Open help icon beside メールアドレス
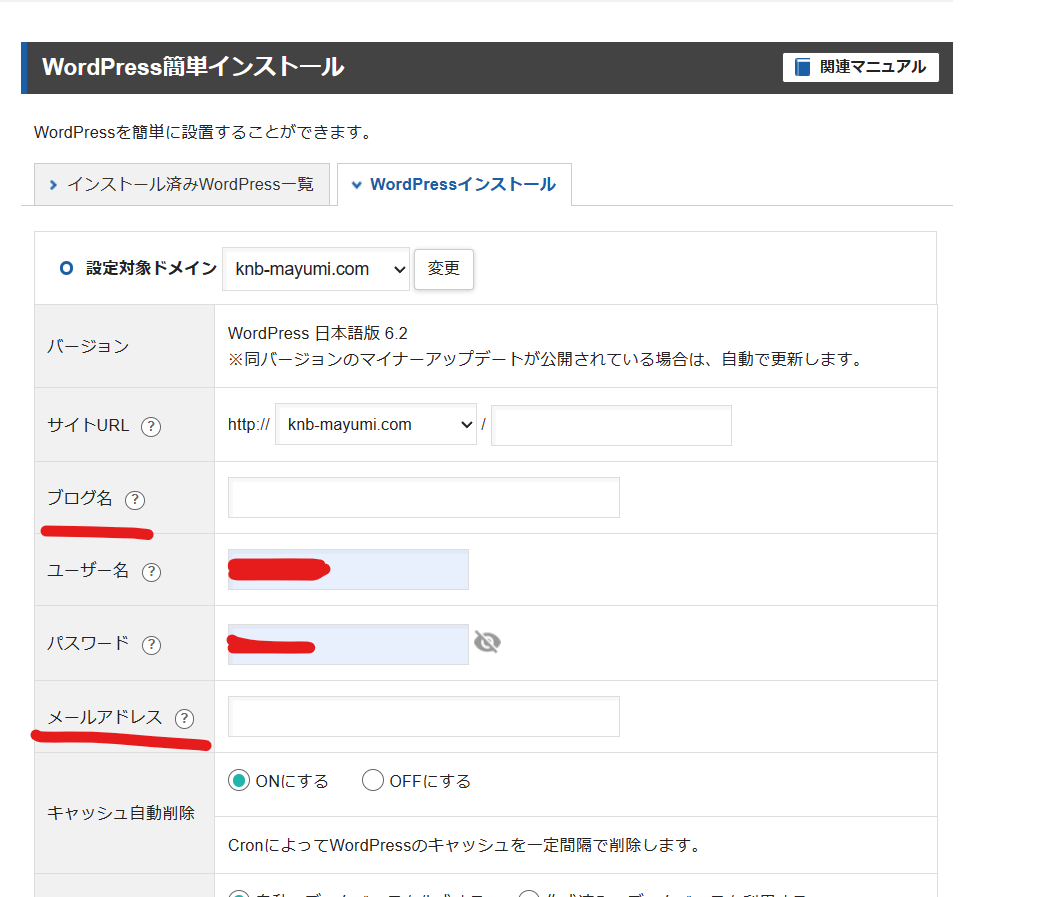Image resolution: width=1055 pixels, height=897 pixels. pyautogui.click(x=184, y=719)
